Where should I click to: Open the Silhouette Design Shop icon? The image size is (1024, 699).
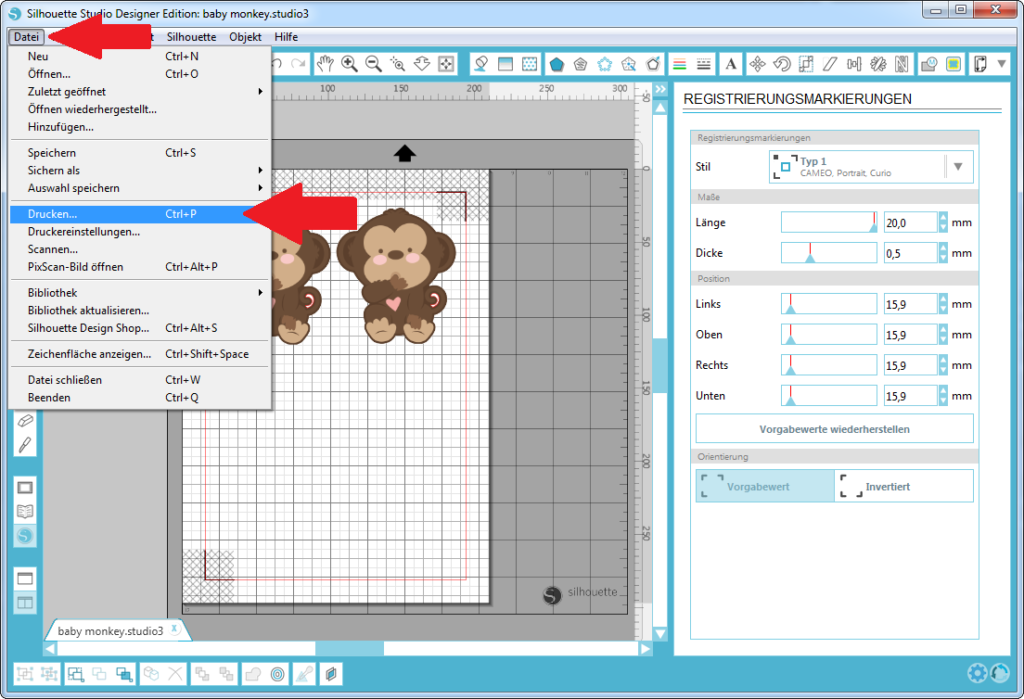(x=26, y=535)
